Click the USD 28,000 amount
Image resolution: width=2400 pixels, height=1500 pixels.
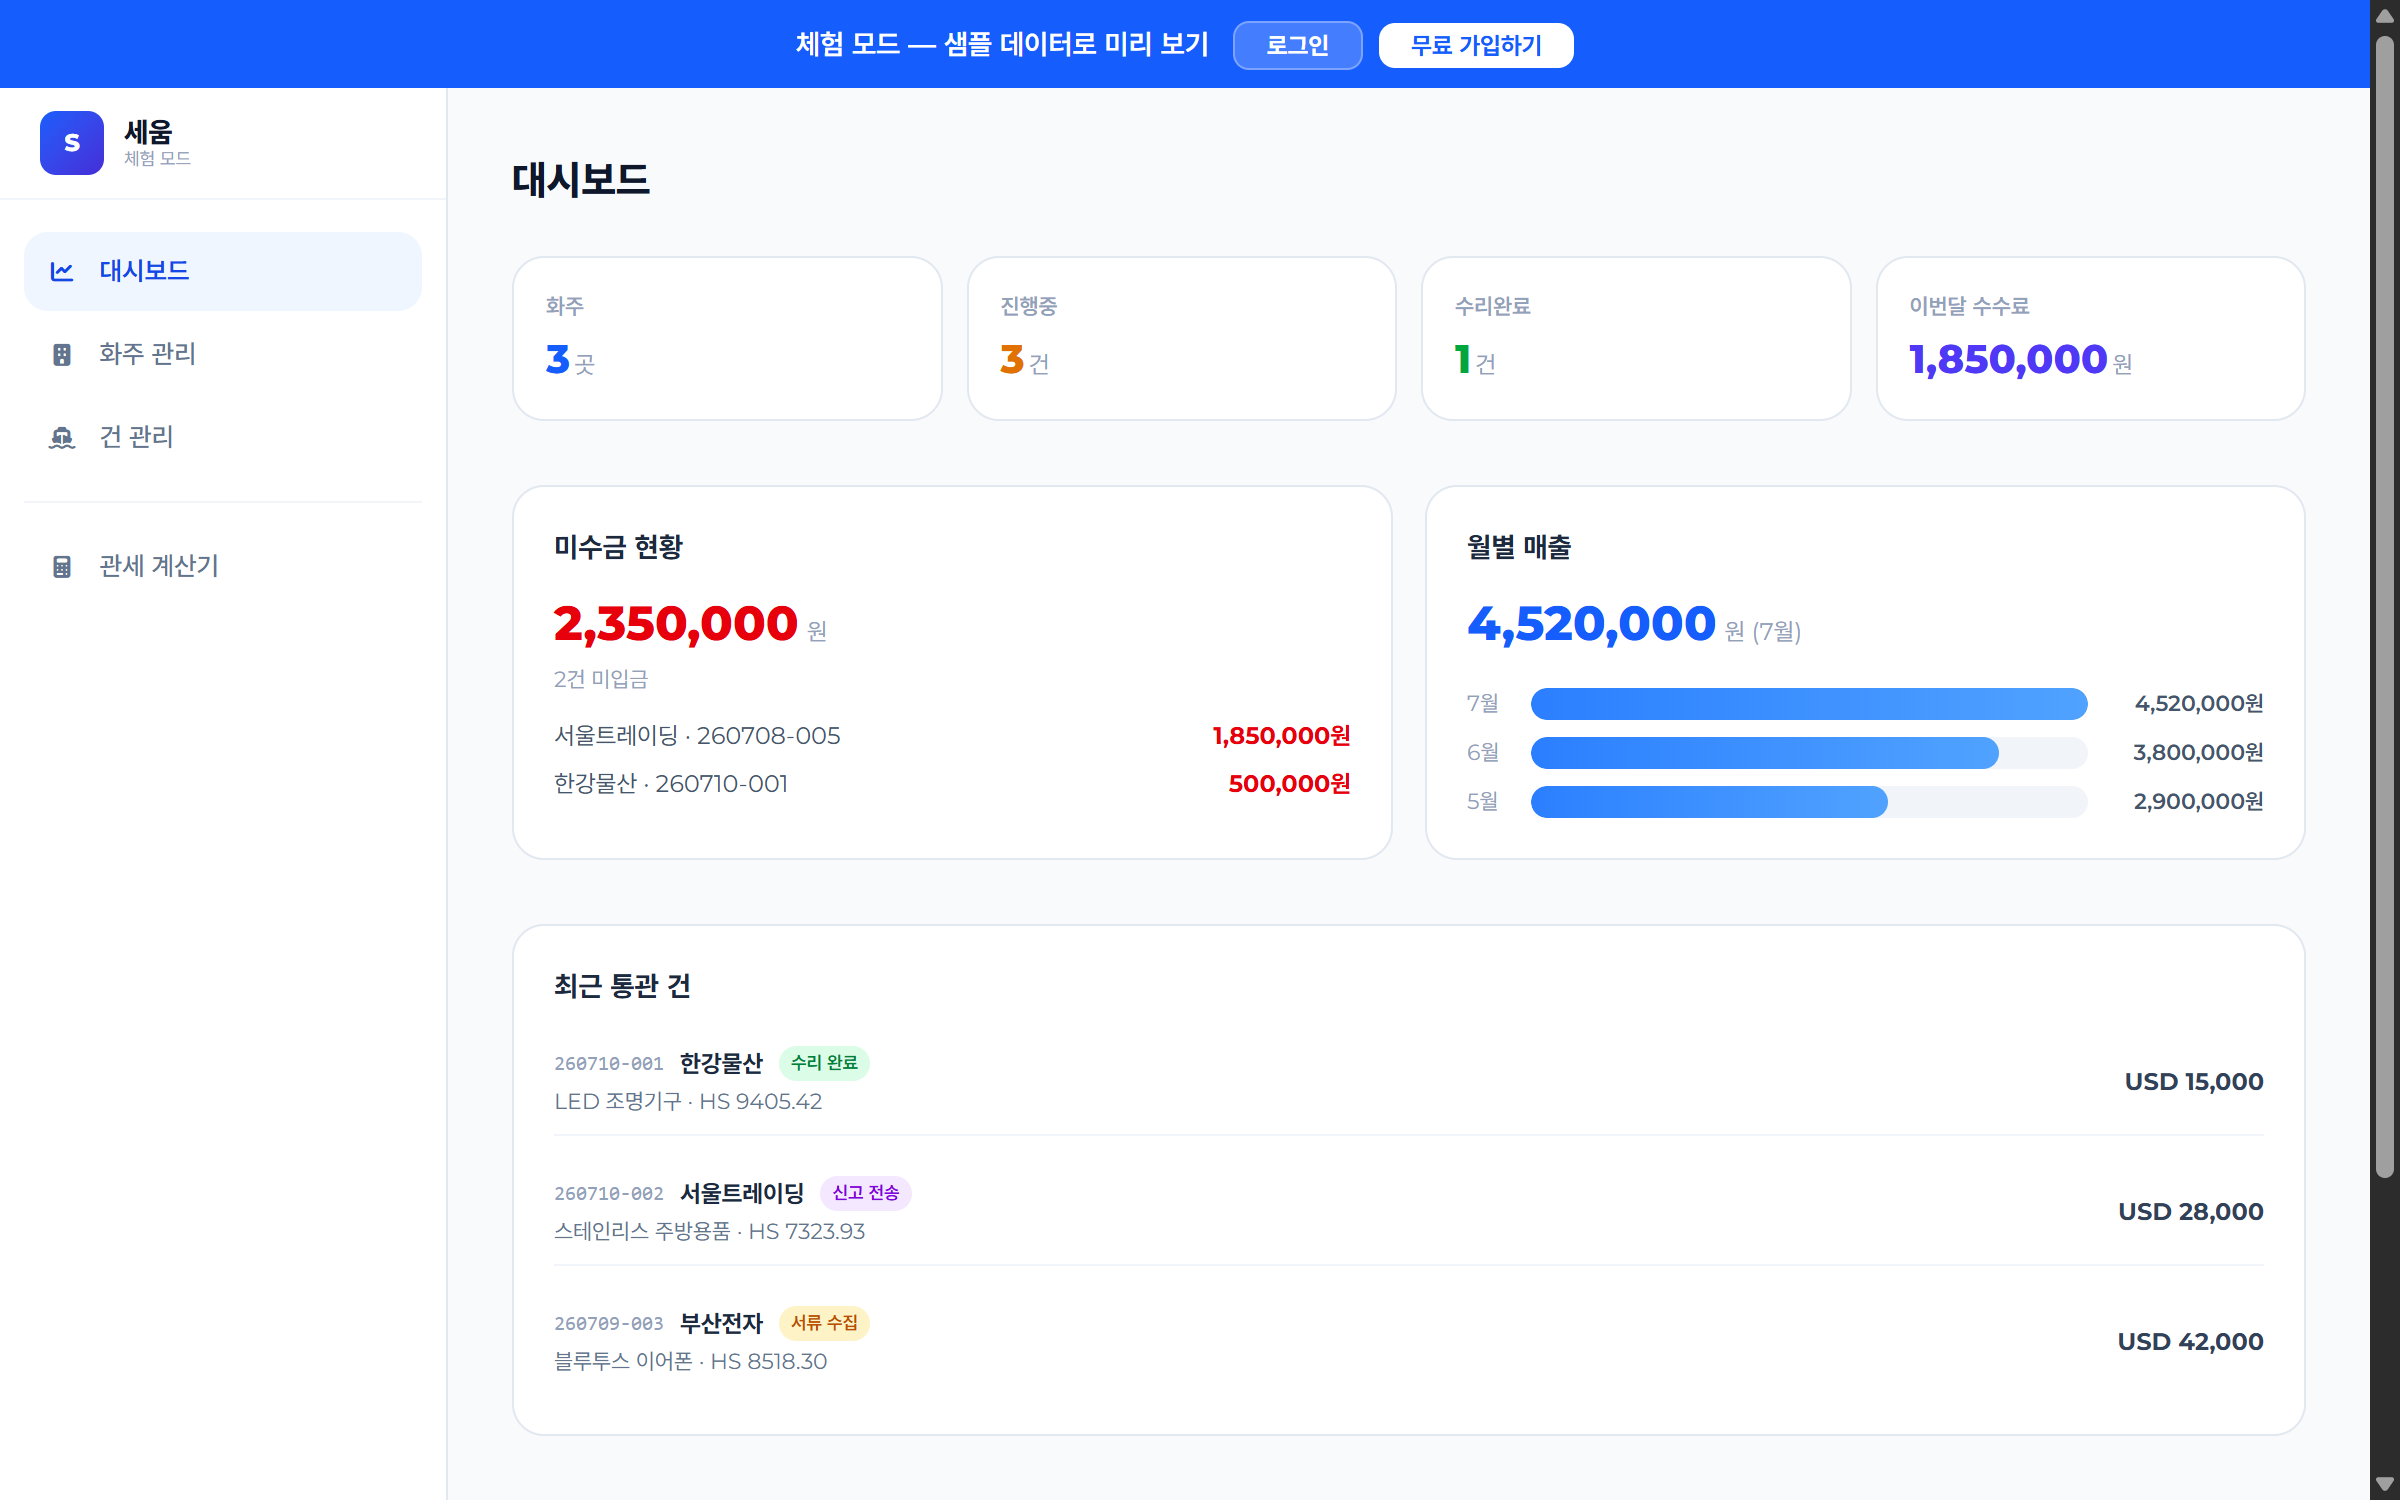[2191, 1212]
